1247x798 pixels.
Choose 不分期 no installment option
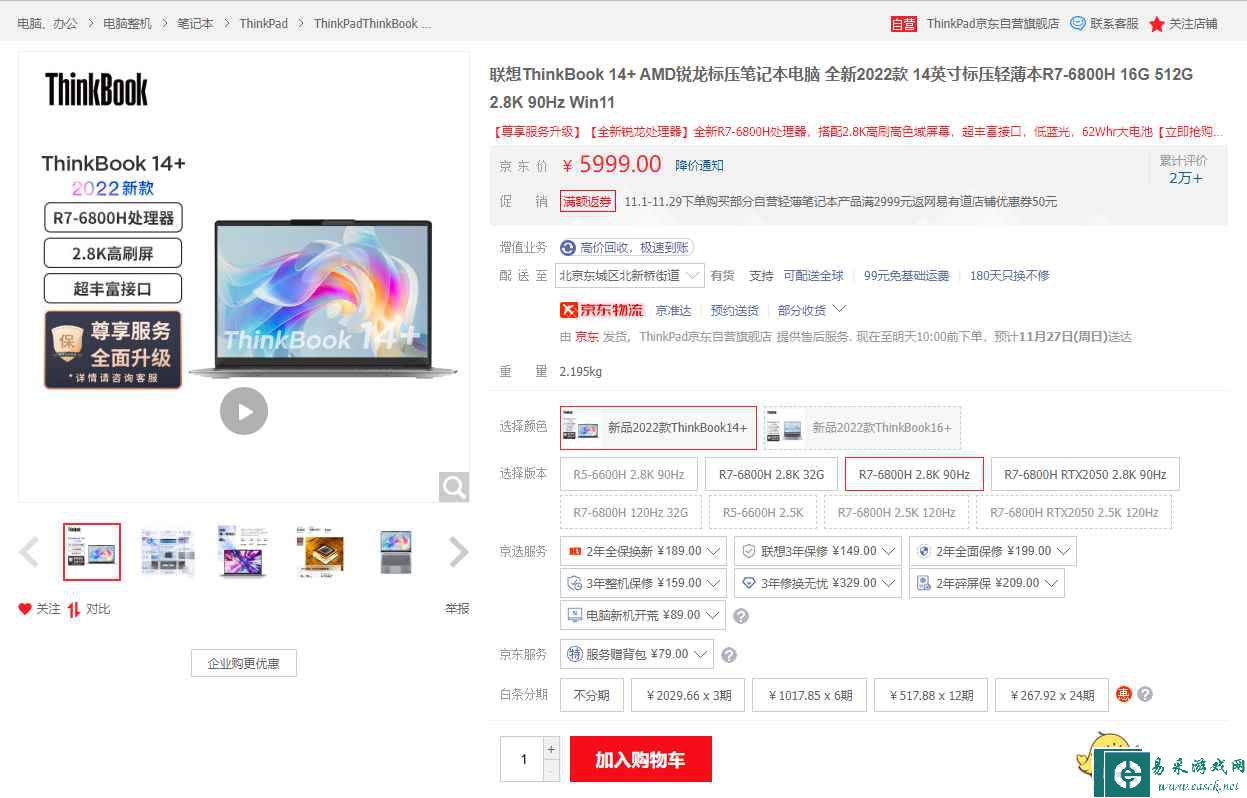[592, 695]
